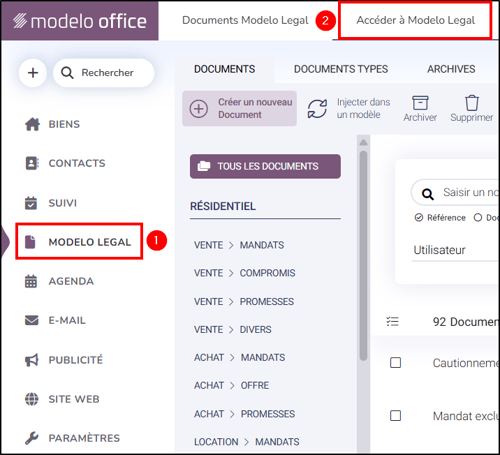Switch to Documents tab

225,69
